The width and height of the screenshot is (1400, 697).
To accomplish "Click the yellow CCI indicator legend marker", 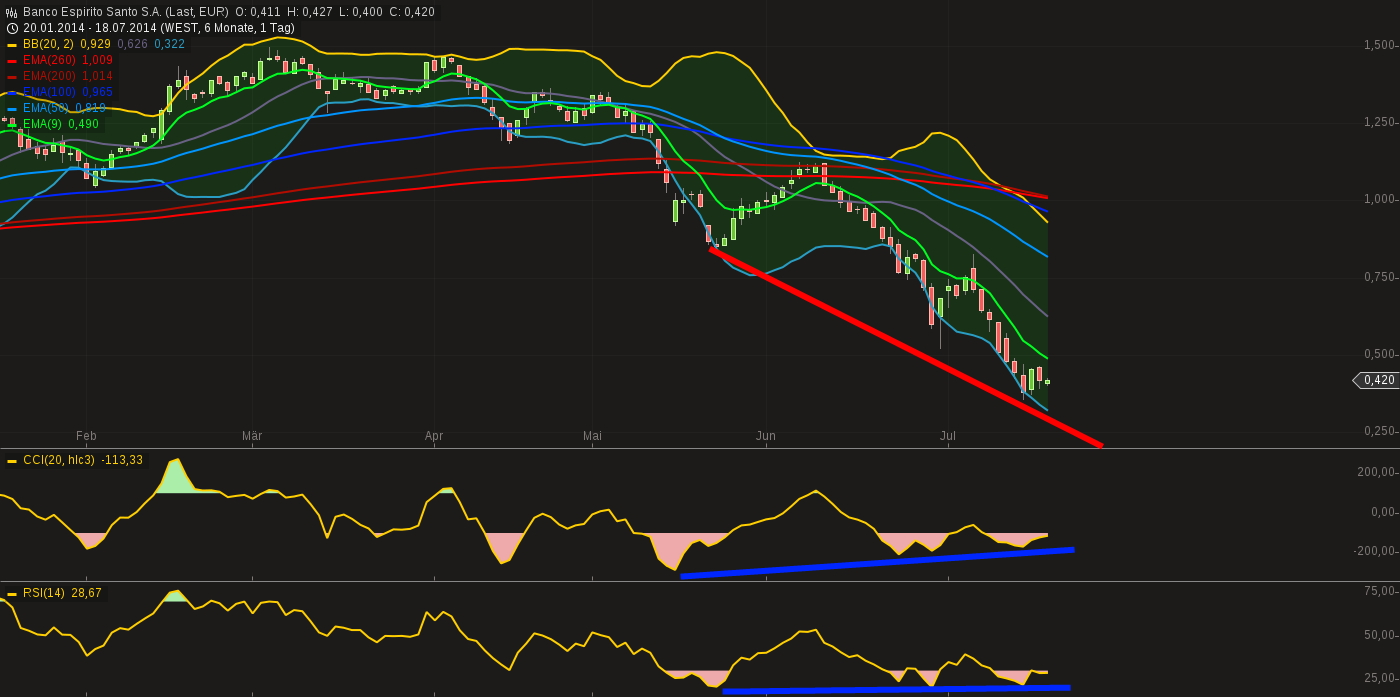I will 12,461.
